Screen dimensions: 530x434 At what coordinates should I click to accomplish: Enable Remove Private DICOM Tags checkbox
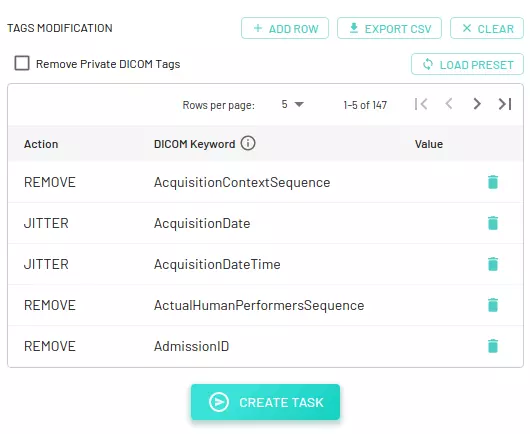point(22,63)
